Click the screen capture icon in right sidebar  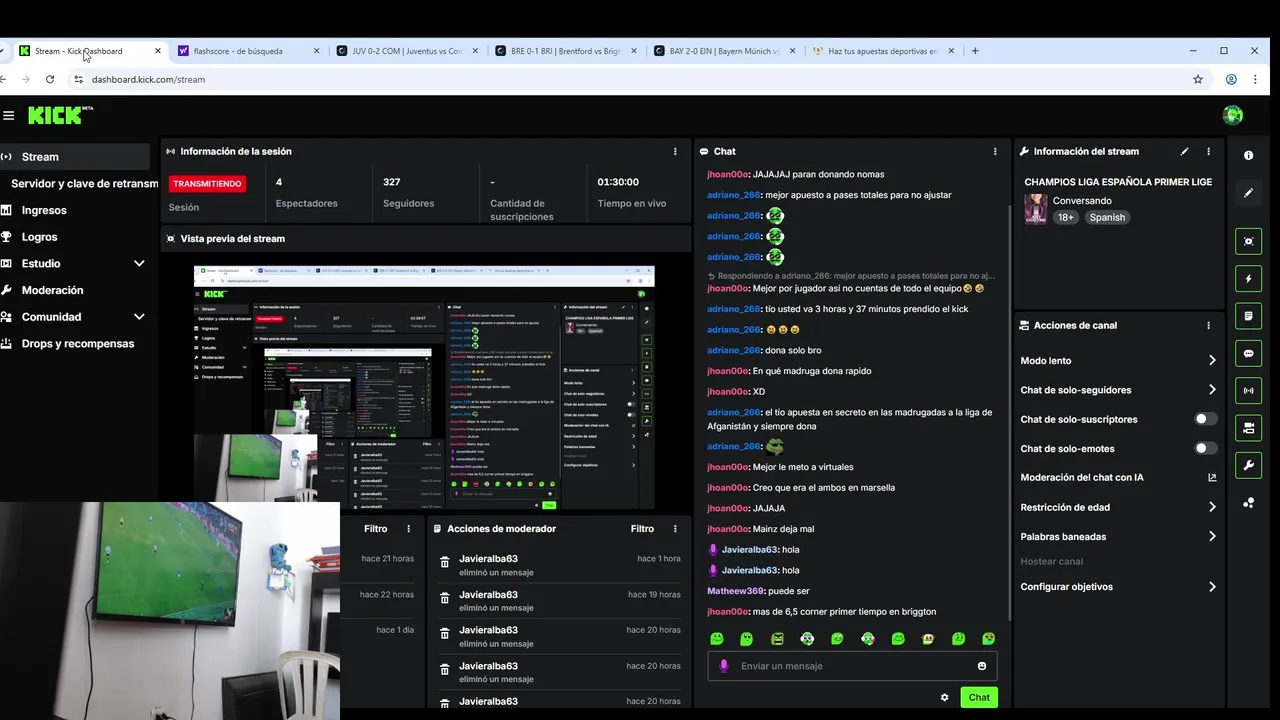coord(1248,241)
